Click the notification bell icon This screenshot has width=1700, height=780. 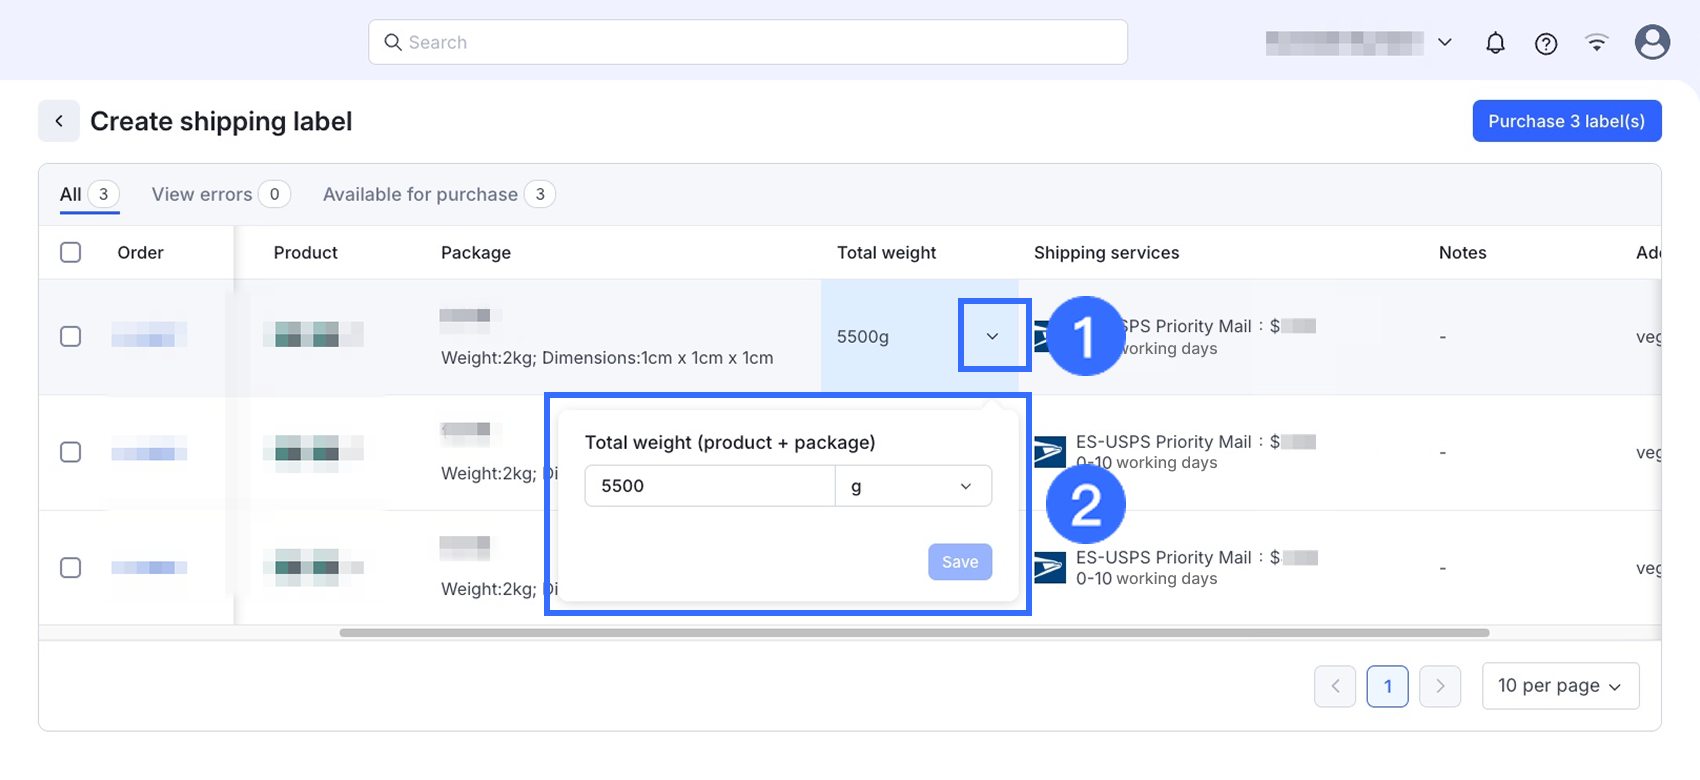tap(1495, 43)
